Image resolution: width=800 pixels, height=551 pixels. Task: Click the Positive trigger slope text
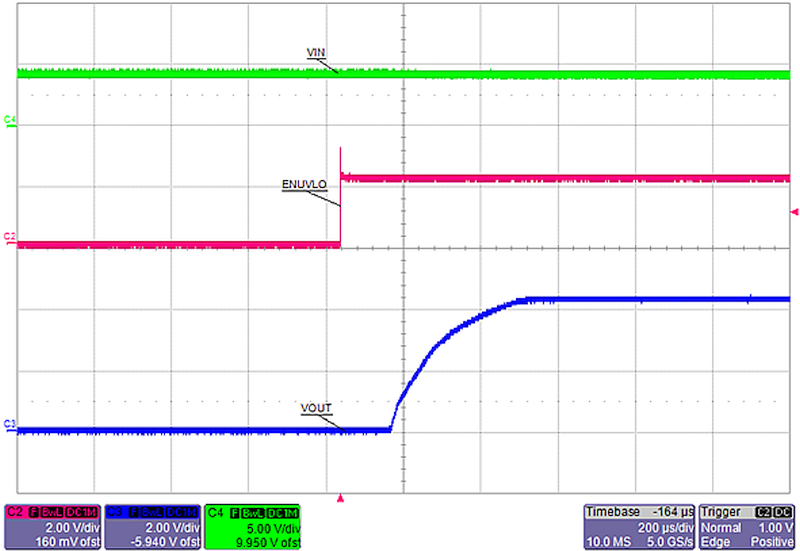[772, 542]
